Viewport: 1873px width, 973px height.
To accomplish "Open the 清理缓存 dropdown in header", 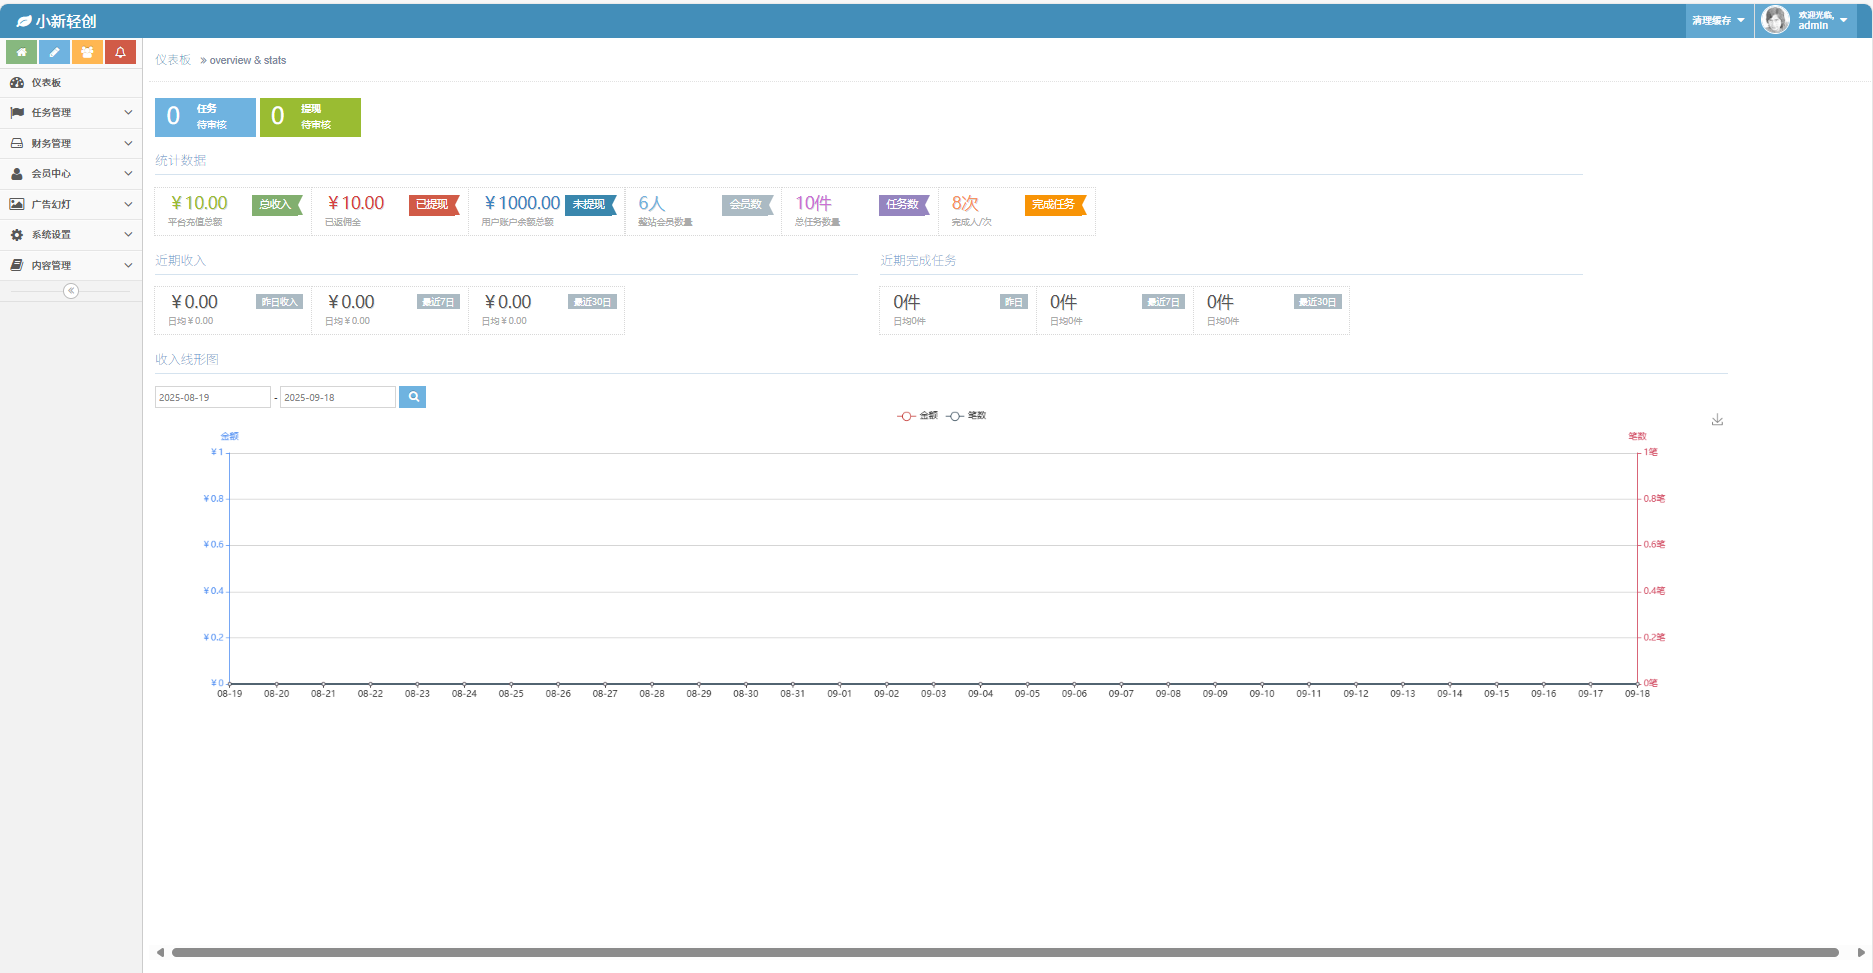I will coord(1717,20).
